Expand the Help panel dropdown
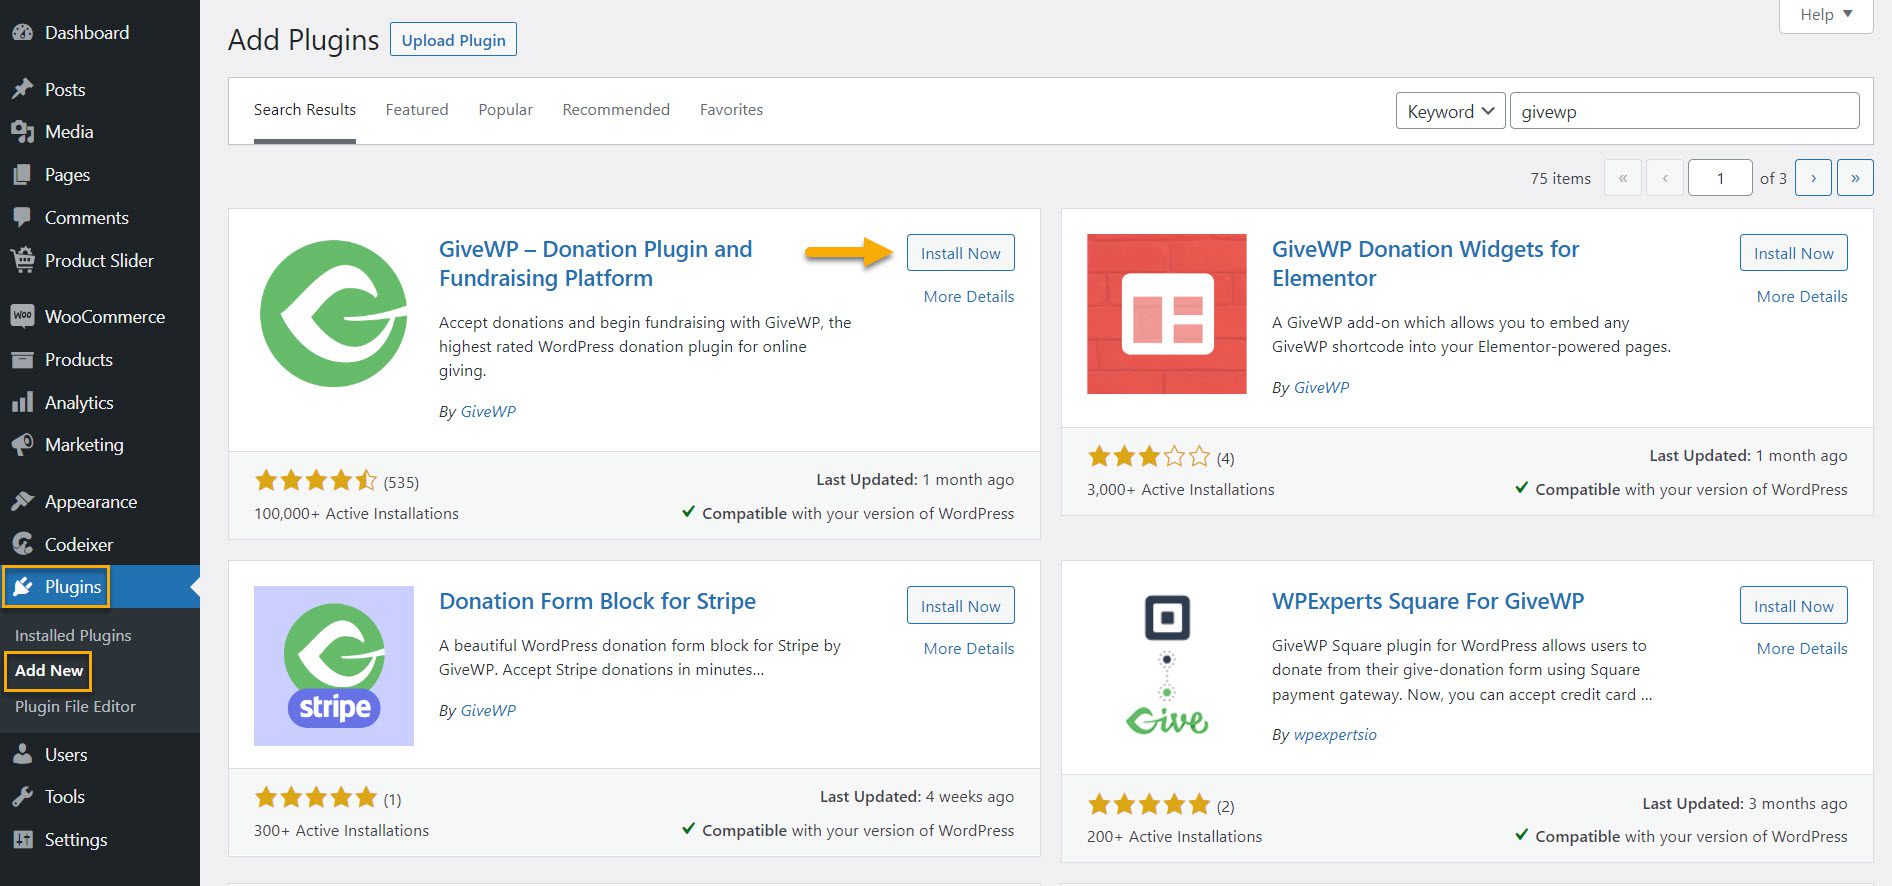1892x886 pixels. pos(1826,15)
